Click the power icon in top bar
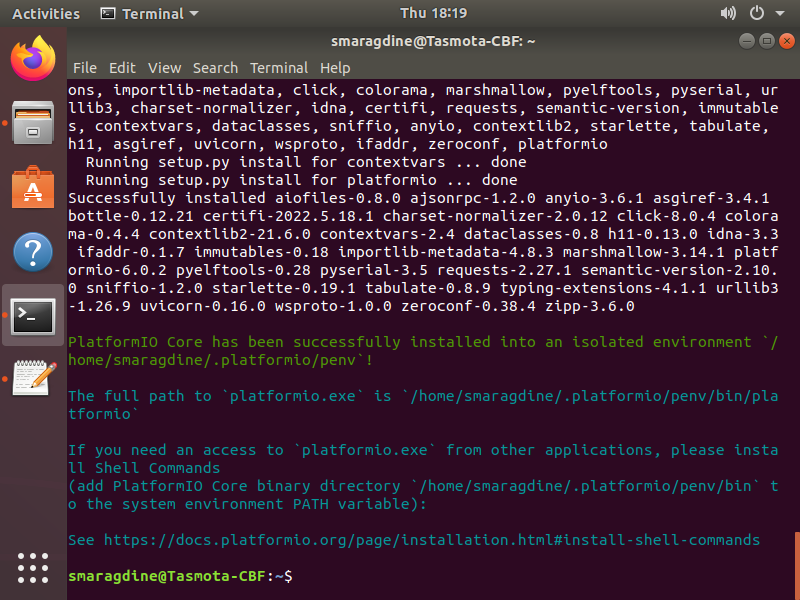 757,13
